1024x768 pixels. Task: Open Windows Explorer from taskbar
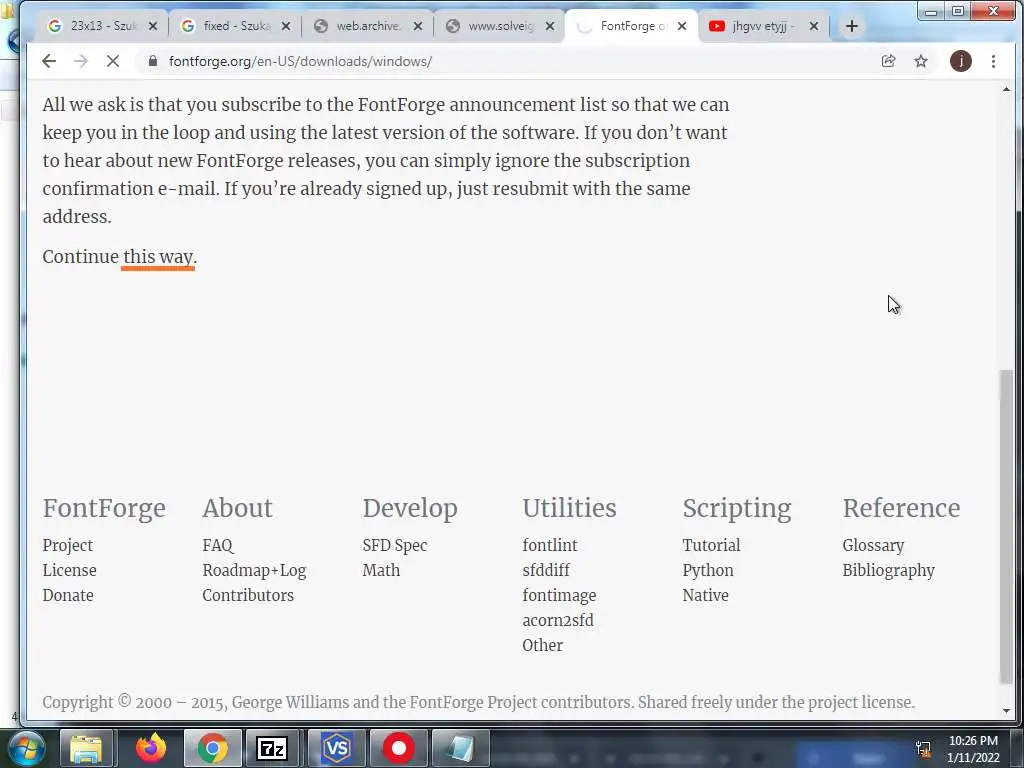click(x=86, y=748)
